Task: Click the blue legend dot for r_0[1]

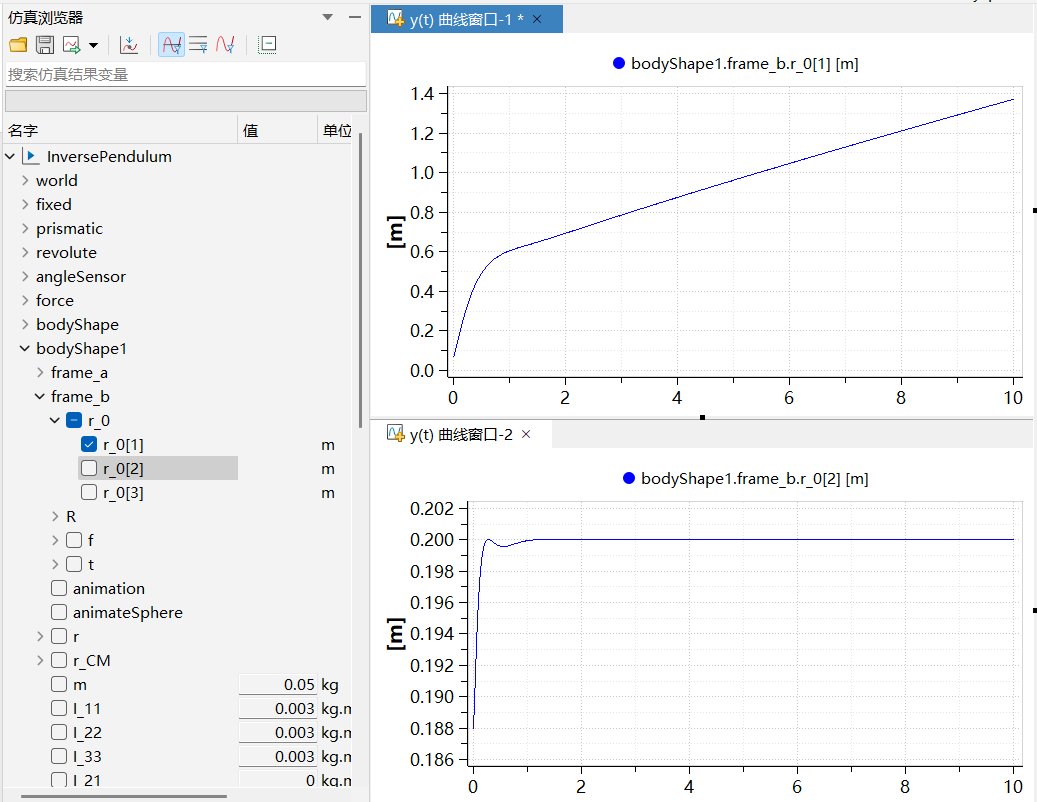Action: coord(618,64)
